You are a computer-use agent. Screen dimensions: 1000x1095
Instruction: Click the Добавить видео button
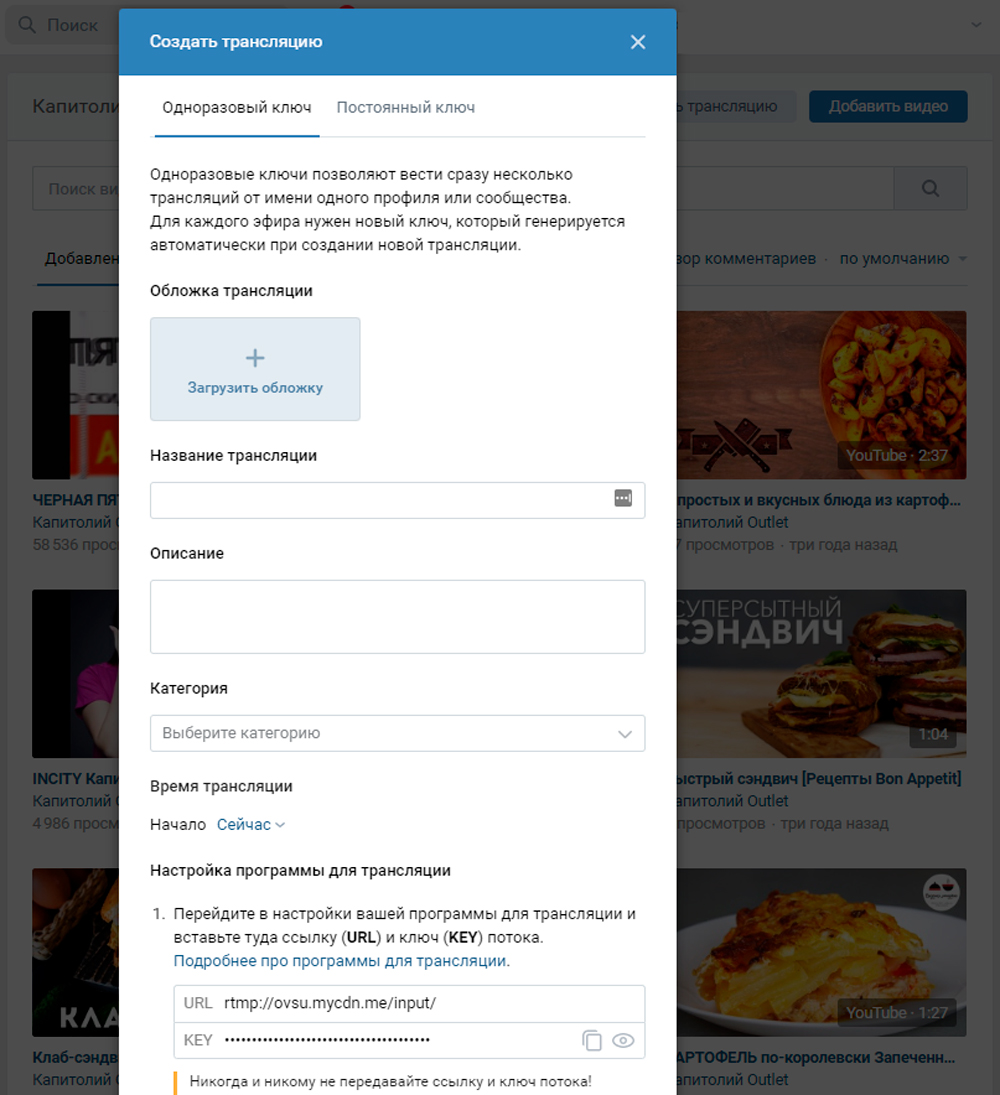(x=888, y=106)
